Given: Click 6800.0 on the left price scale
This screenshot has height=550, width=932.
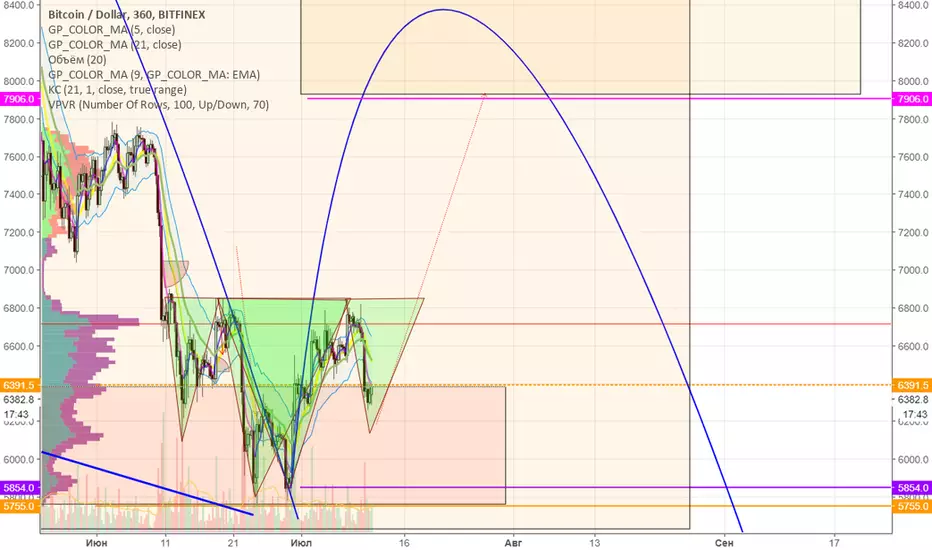Looking at the screenshot, I should (19, 308).
